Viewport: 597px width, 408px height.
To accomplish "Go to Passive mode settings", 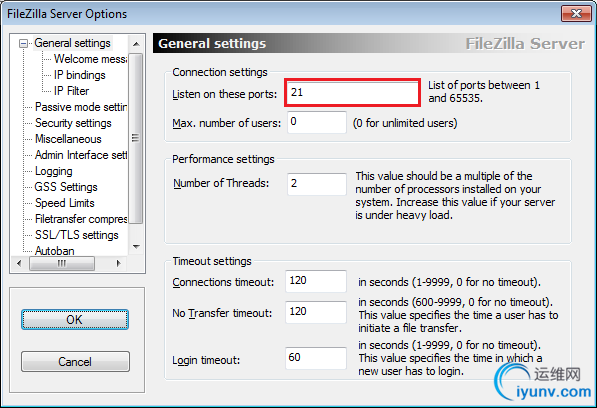I will pos(81,107).
